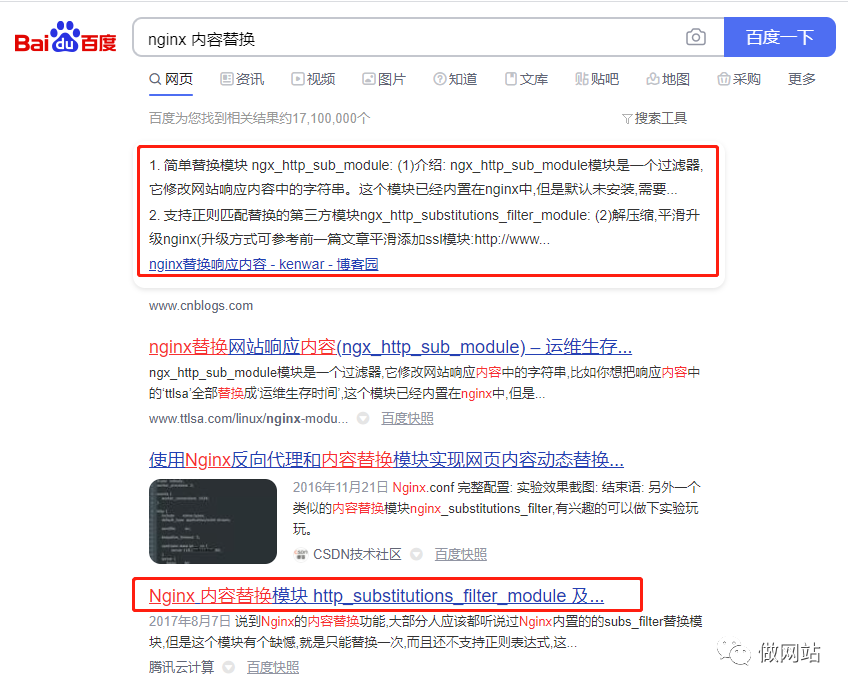This screenshot has width=848, height=690.
Task: Click the CSDN技术社区 source label
Action: point(357,555)
